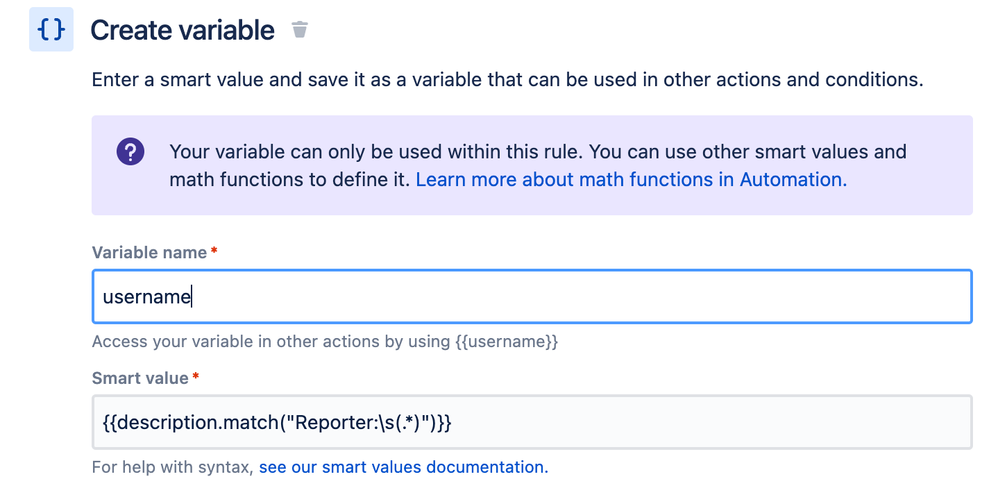Click the "For help with syntax" text
Image resolution: width=998 pixels, height=493 pixels.
coord(172,467)
